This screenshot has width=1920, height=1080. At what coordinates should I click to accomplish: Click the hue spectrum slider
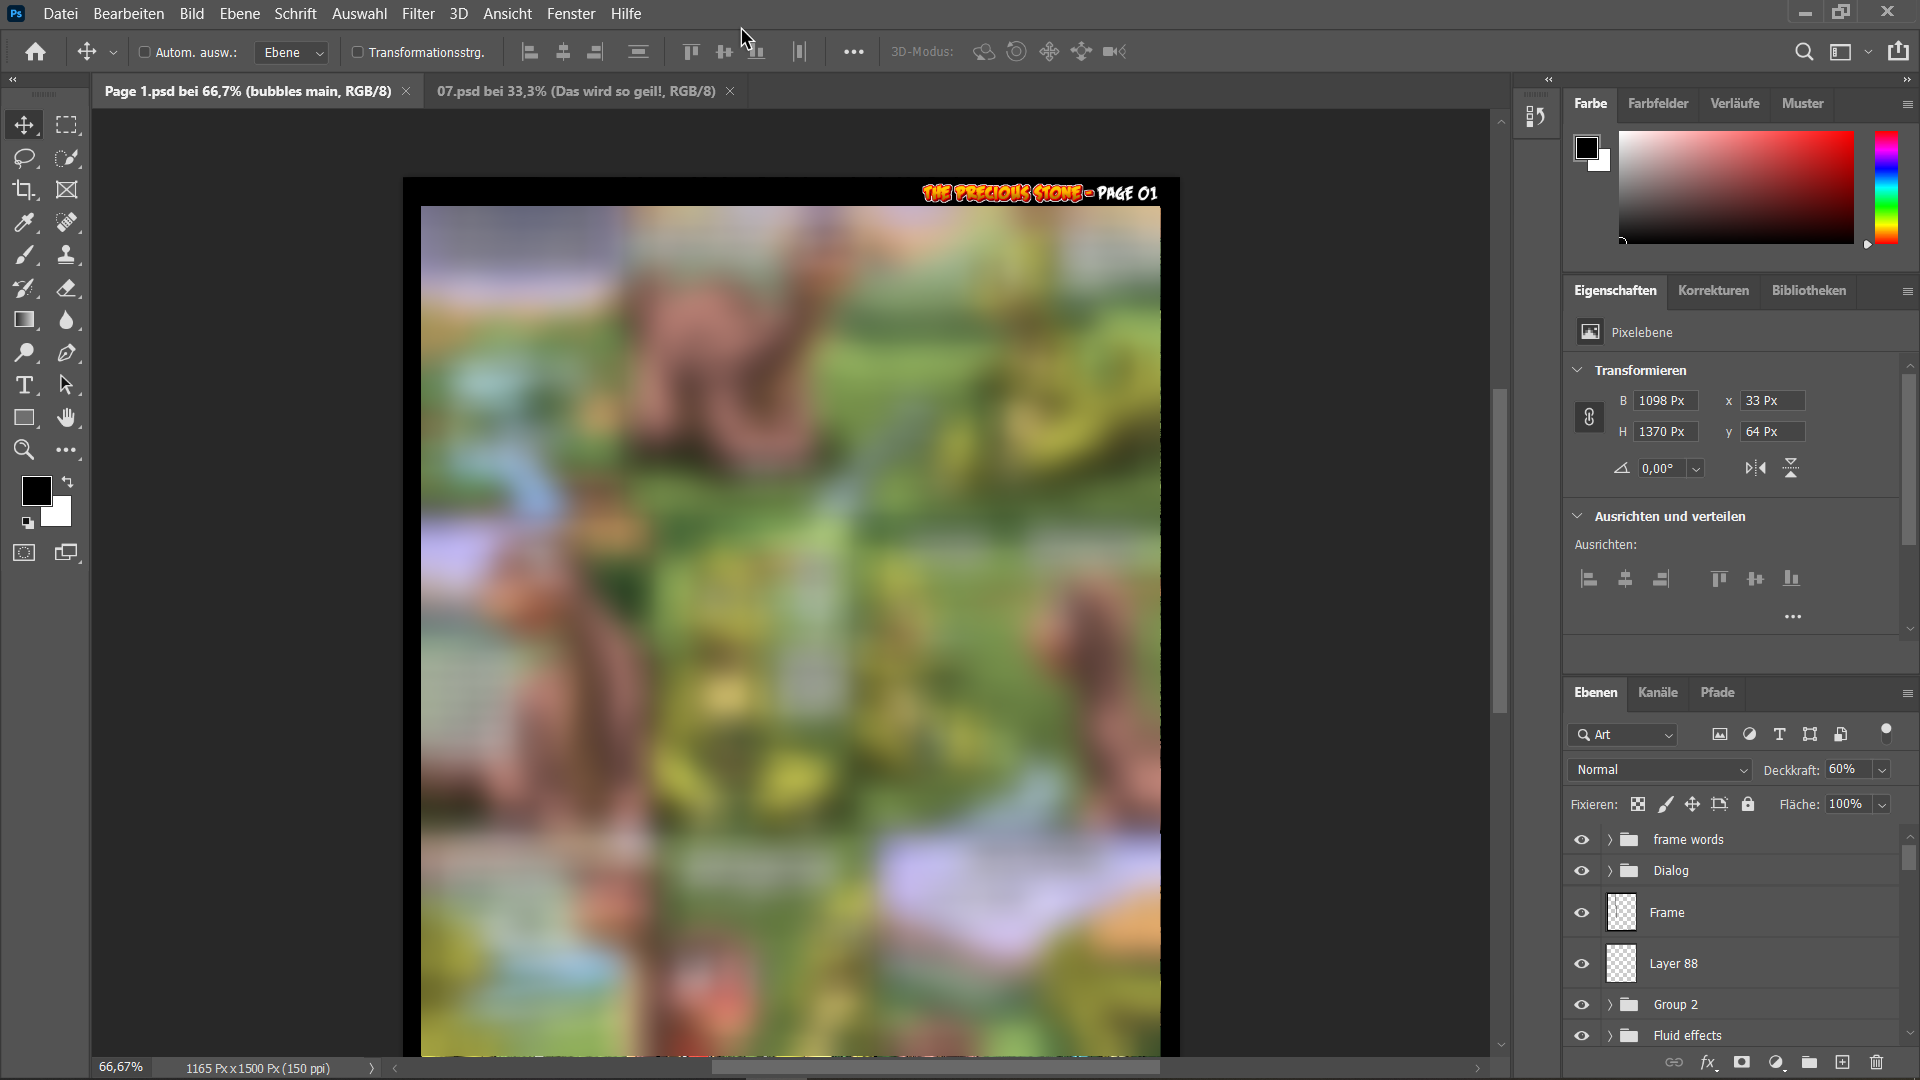coord(1886,187)
